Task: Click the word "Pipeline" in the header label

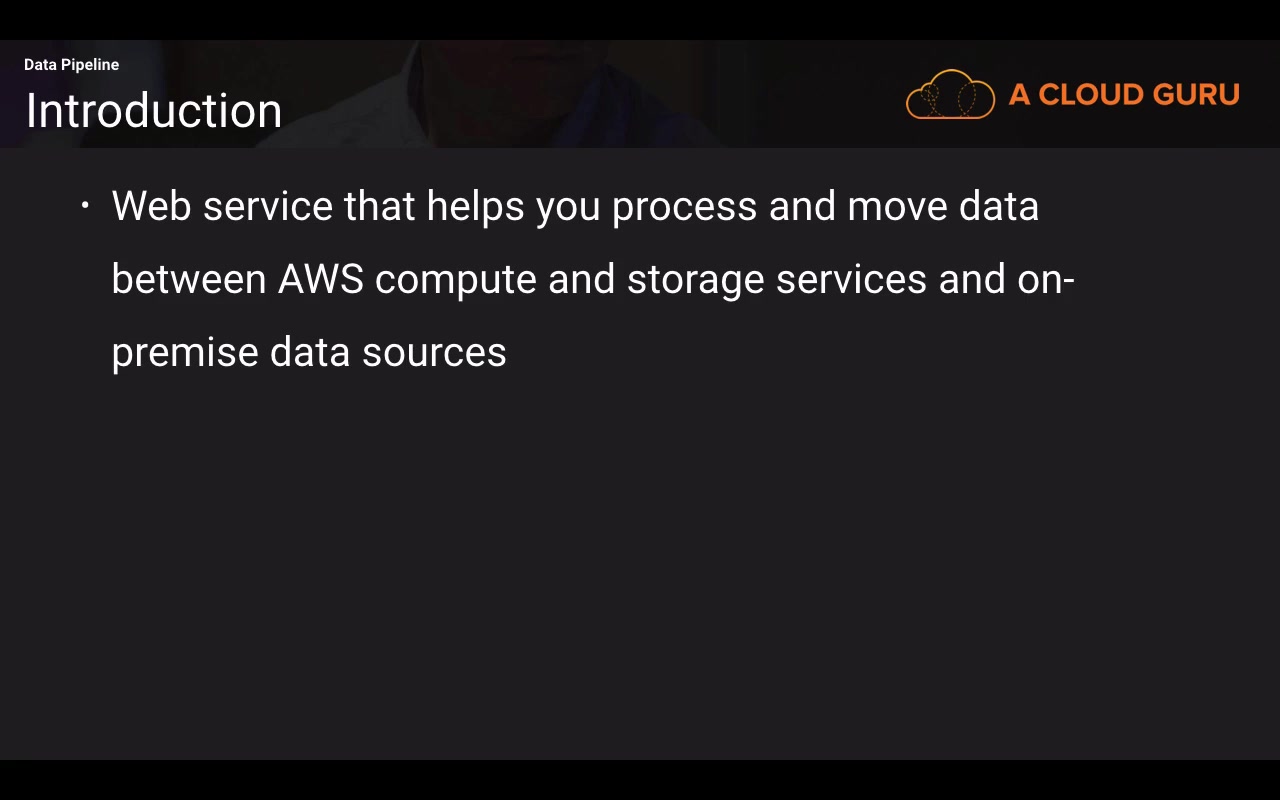Action: [x=90, y=65]
